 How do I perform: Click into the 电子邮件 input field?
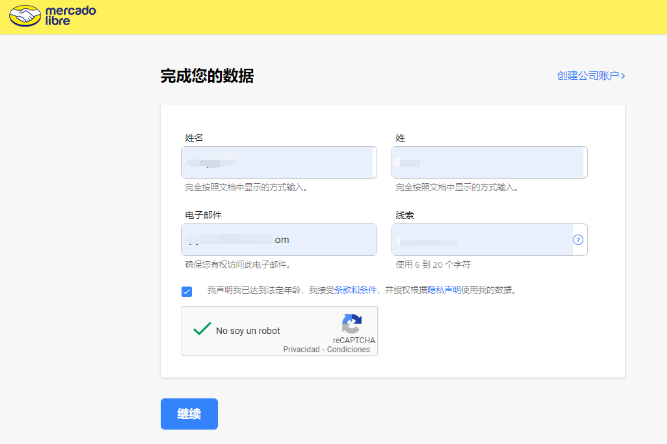(278, 240)
